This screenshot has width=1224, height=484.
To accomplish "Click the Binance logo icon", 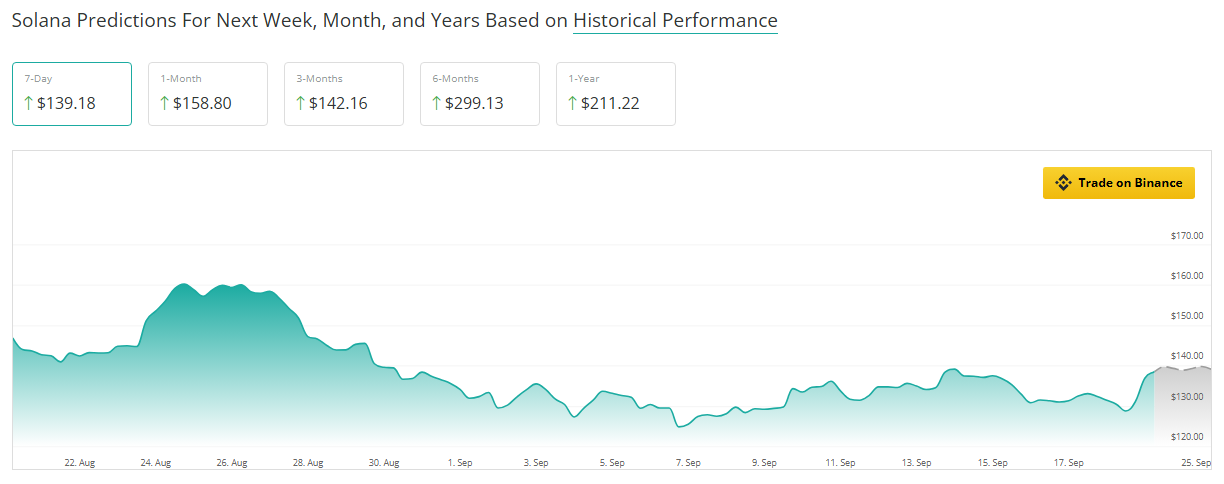I will pos(1063,183).
